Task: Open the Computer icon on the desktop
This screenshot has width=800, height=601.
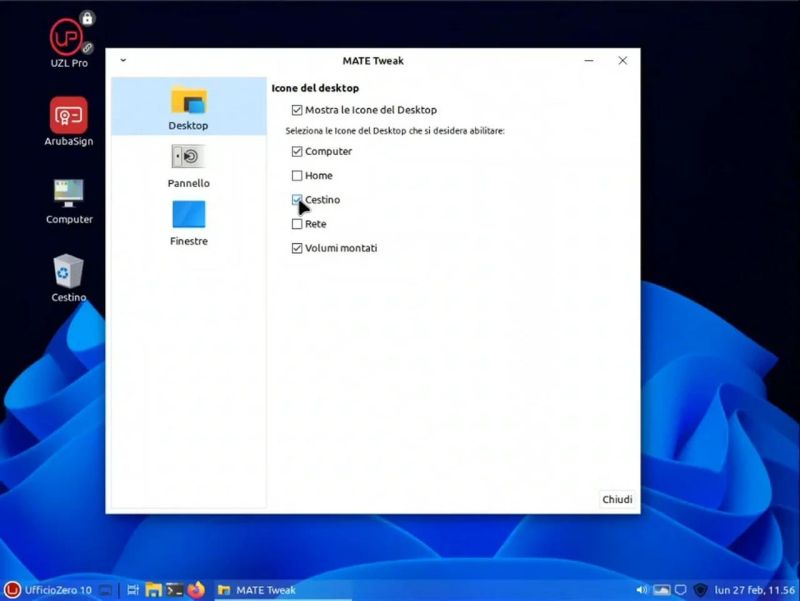Action: 67,195
